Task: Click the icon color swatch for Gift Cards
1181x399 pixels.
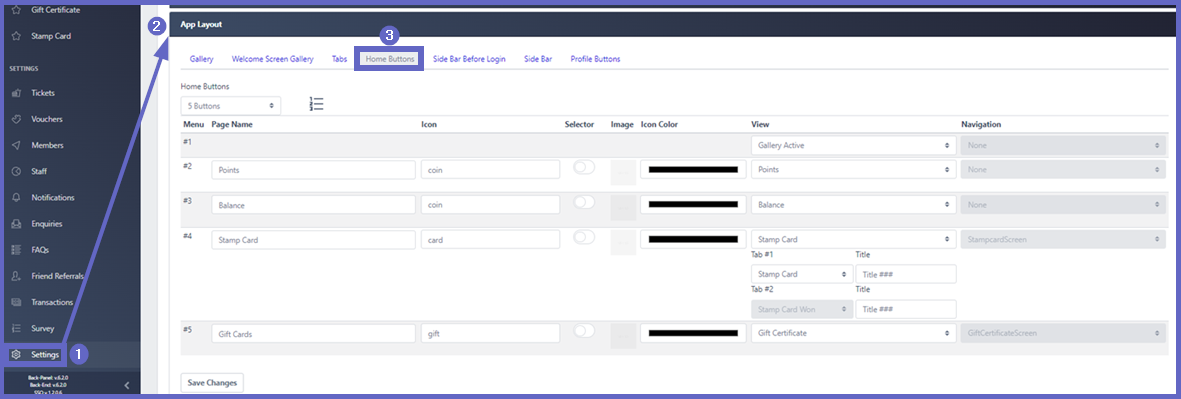Action: pos(693,333)
